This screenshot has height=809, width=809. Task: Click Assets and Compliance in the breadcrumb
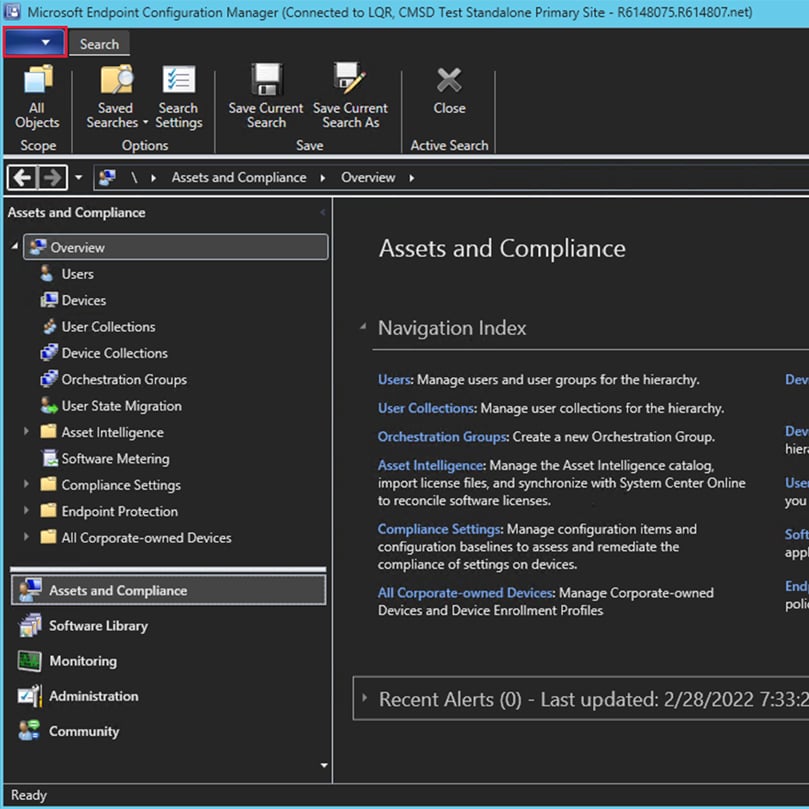pos(238,177)
